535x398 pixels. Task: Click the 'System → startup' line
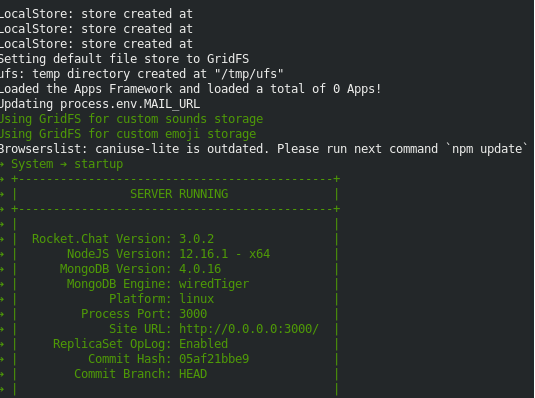click(x=61, y=164)
